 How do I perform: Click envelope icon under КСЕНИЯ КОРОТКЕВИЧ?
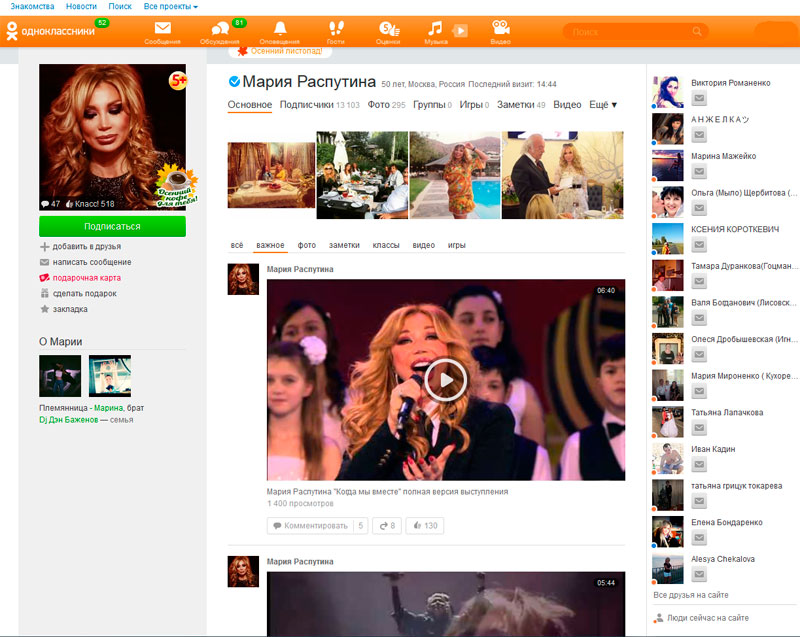point(699,245)
